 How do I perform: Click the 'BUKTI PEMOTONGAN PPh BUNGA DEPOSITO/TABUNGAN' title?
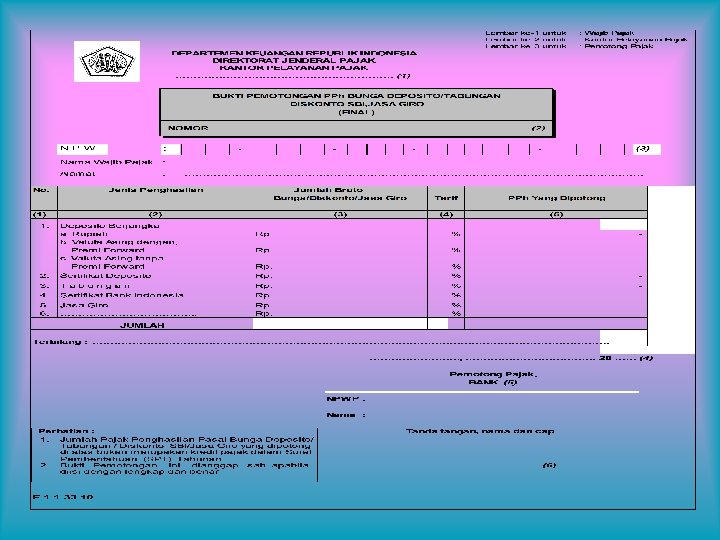[356, 96]
